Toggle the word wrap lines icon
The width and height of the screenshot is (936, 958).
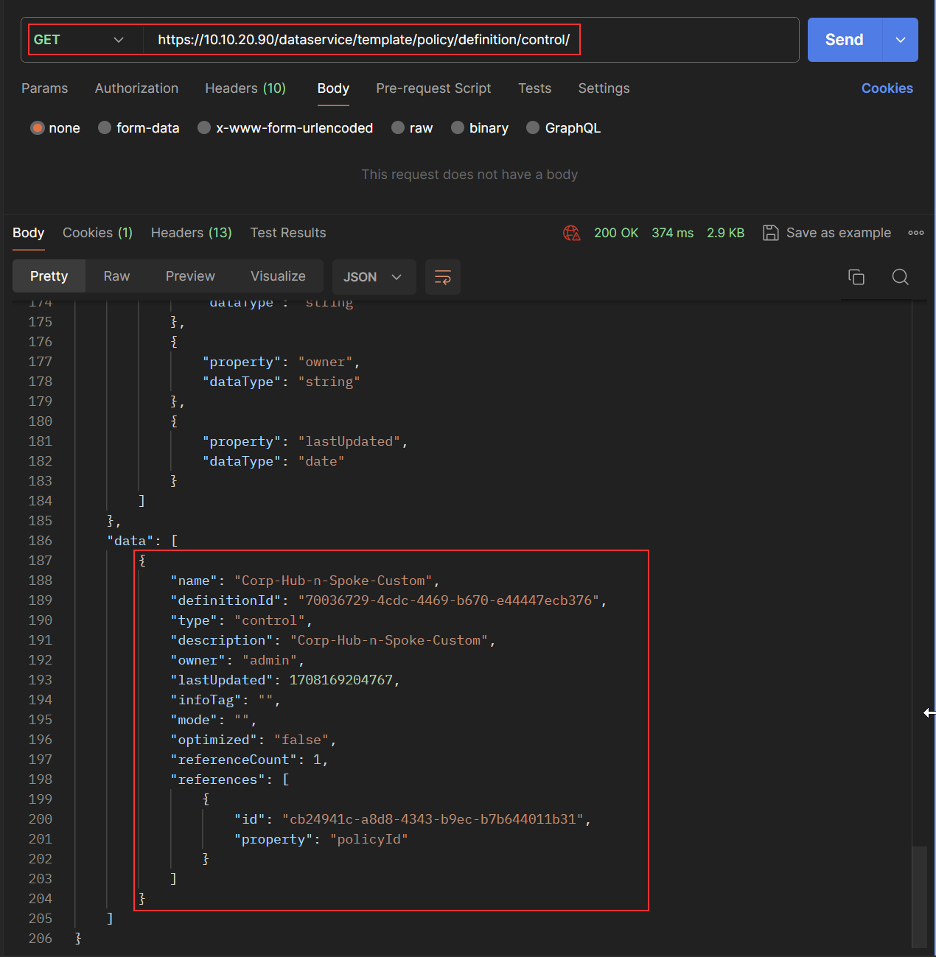tap(443, 277)
